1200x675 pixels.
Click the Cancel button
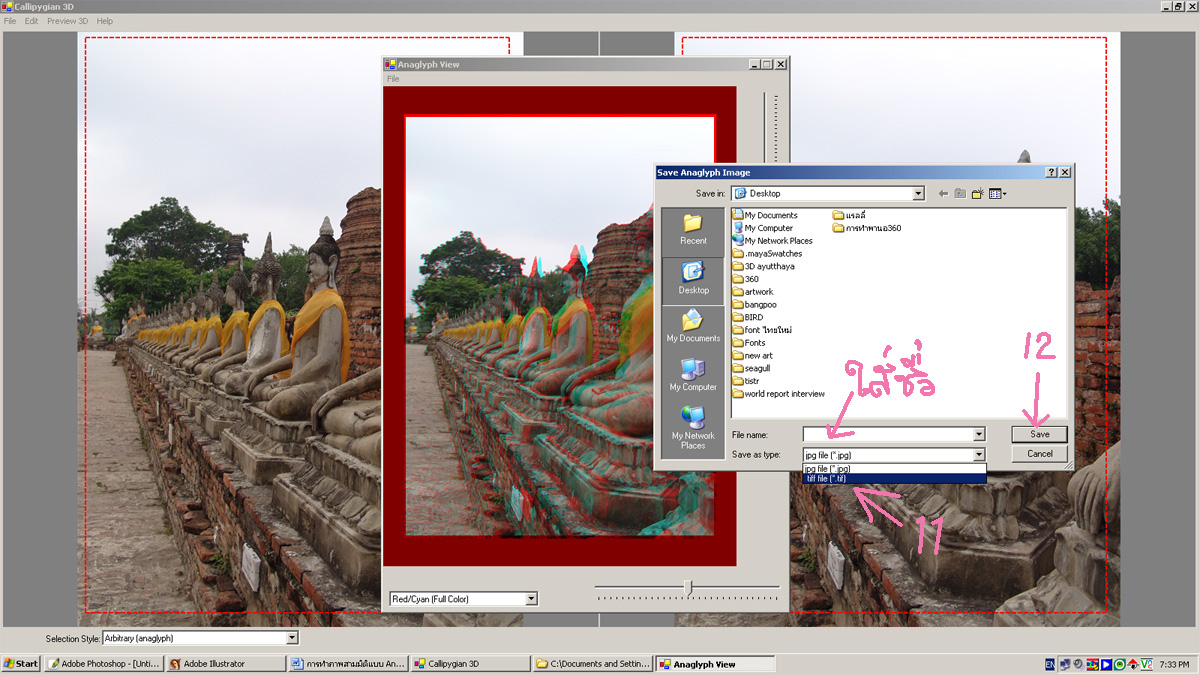point(1039,454)
